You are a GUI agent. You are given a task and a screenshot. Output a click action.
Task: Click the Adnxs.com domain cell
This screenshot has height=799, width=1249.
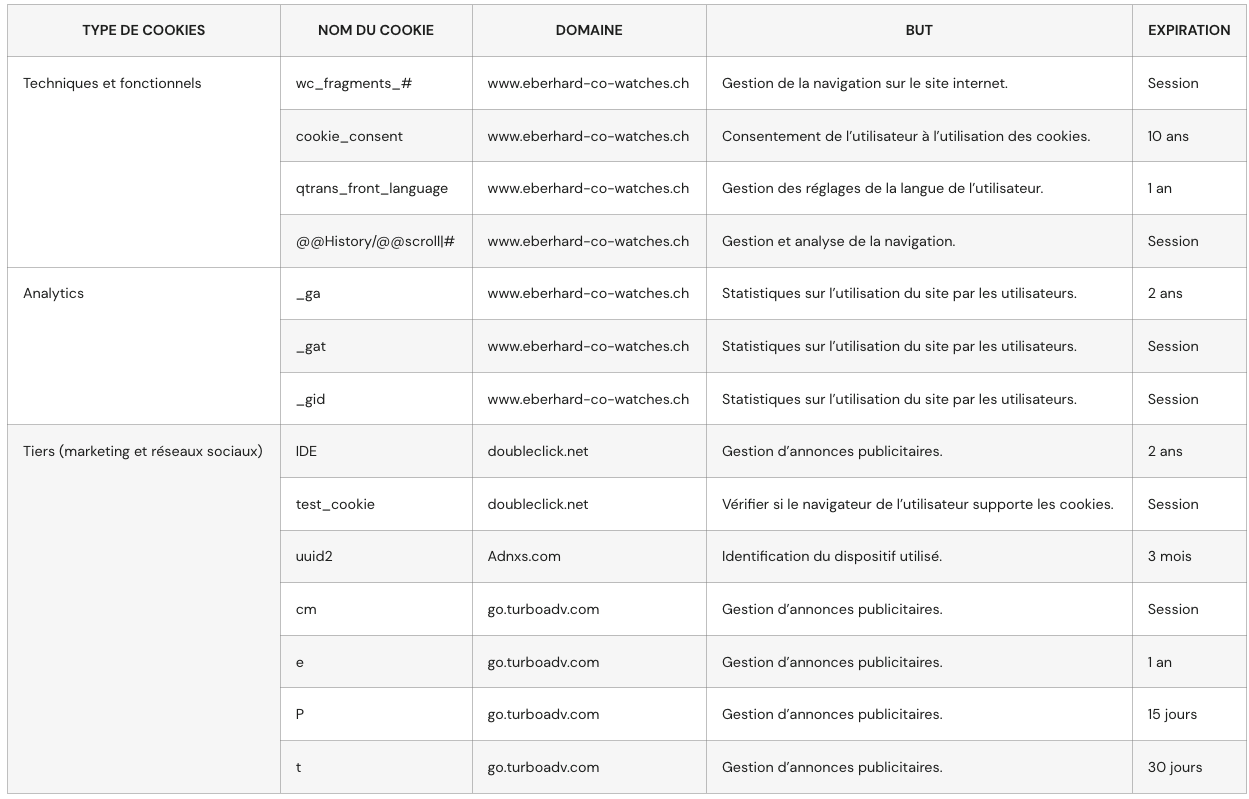(x=524, y=556)
